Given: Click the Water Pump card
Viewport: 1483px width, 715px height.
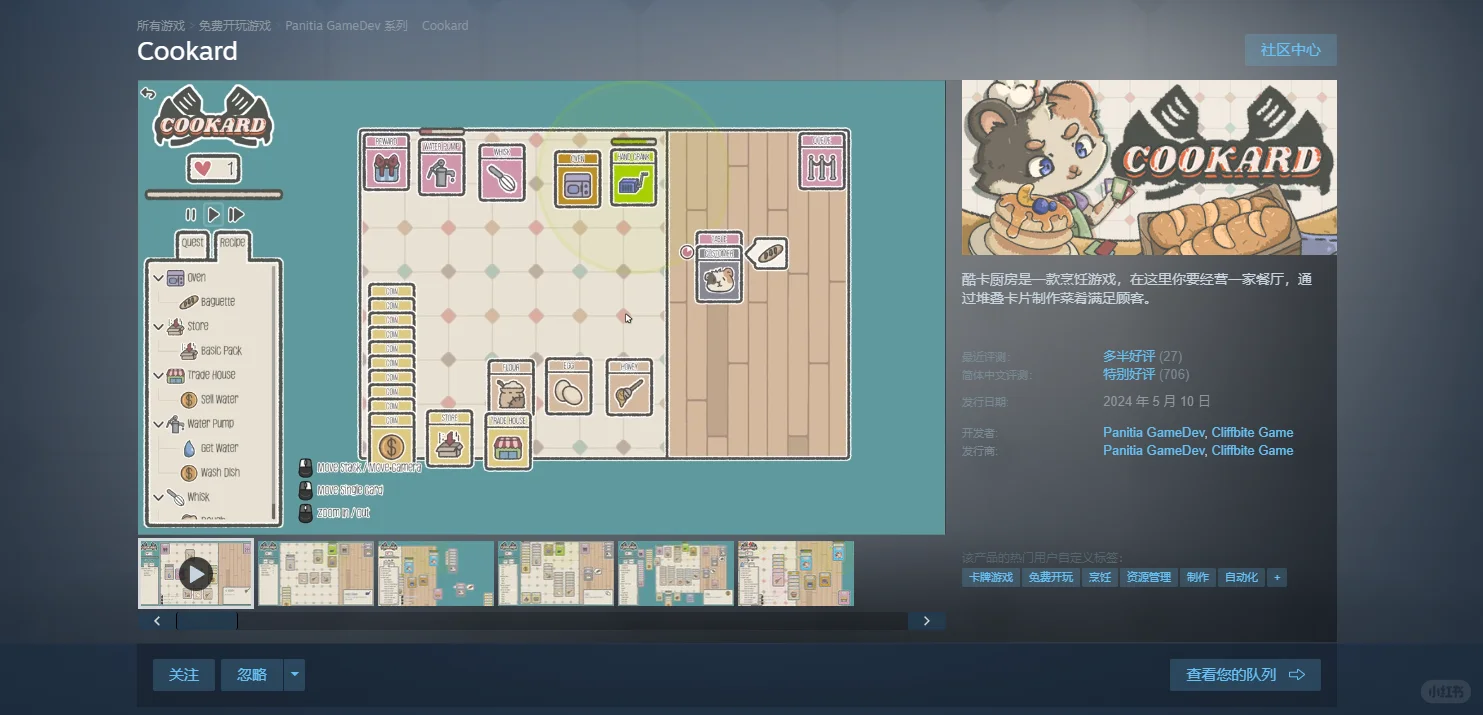Looking at the screenshot, I should (x=442, y=166).
